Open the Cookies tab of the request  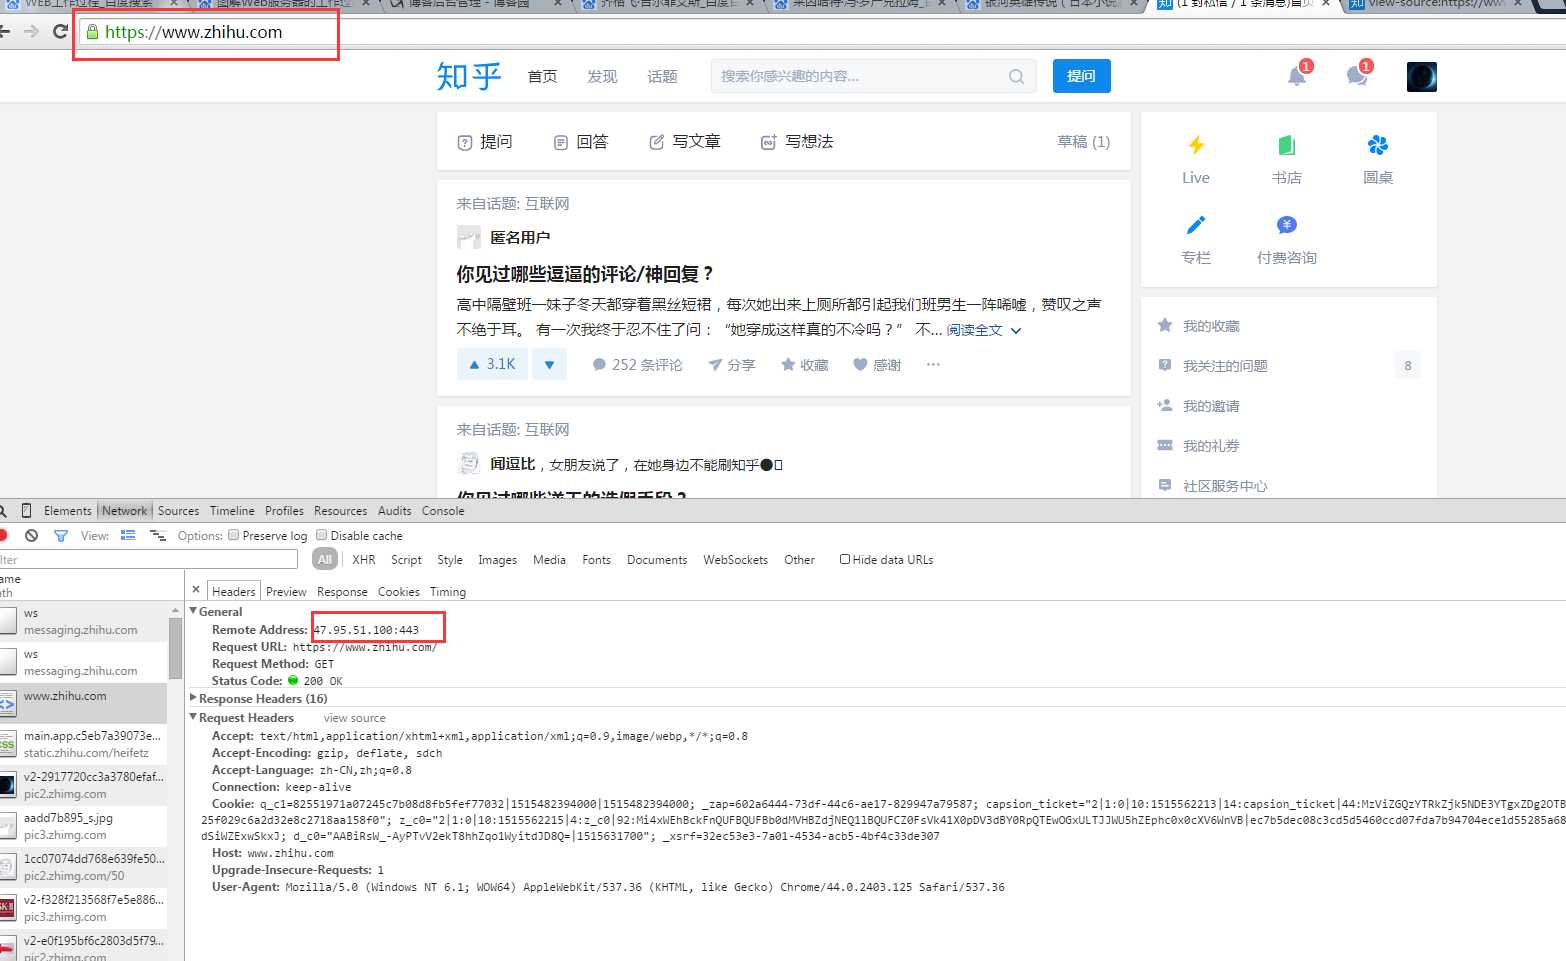pyautogui.click(x=399, y=592)
